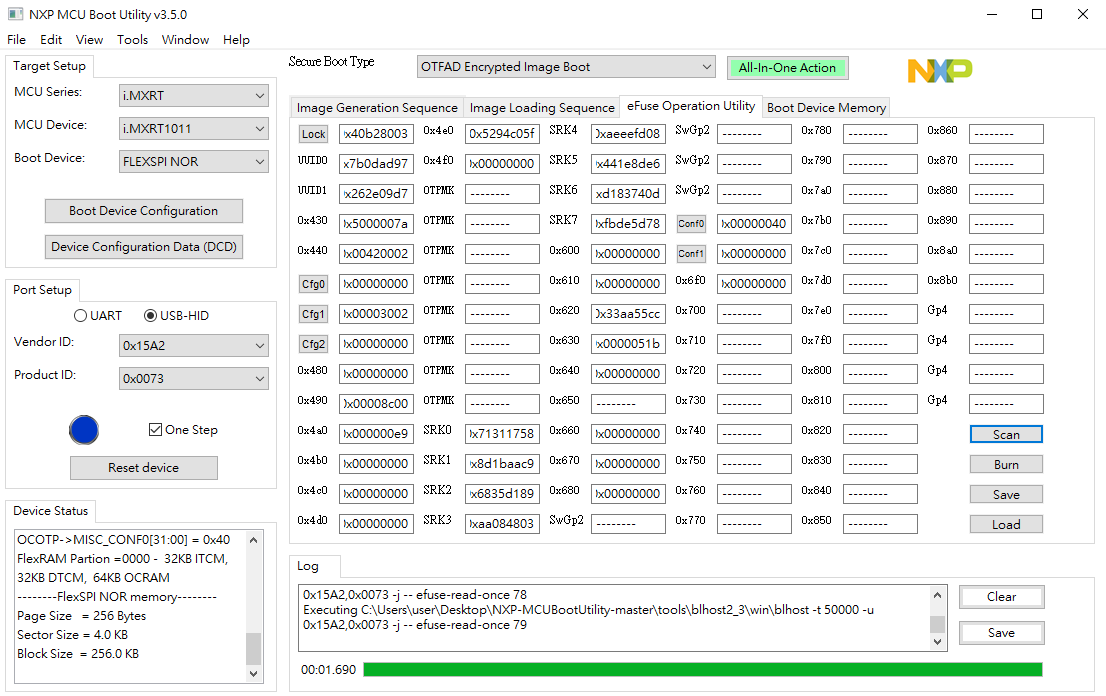
Task: Select the UART radio button
Action: pos(81,315)
